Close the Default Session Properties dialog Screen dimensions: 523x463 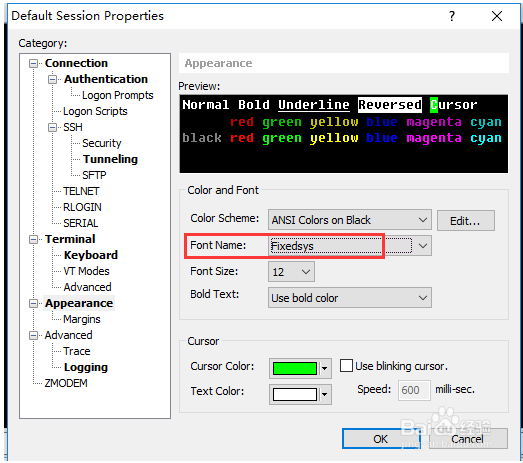(497, 16)
